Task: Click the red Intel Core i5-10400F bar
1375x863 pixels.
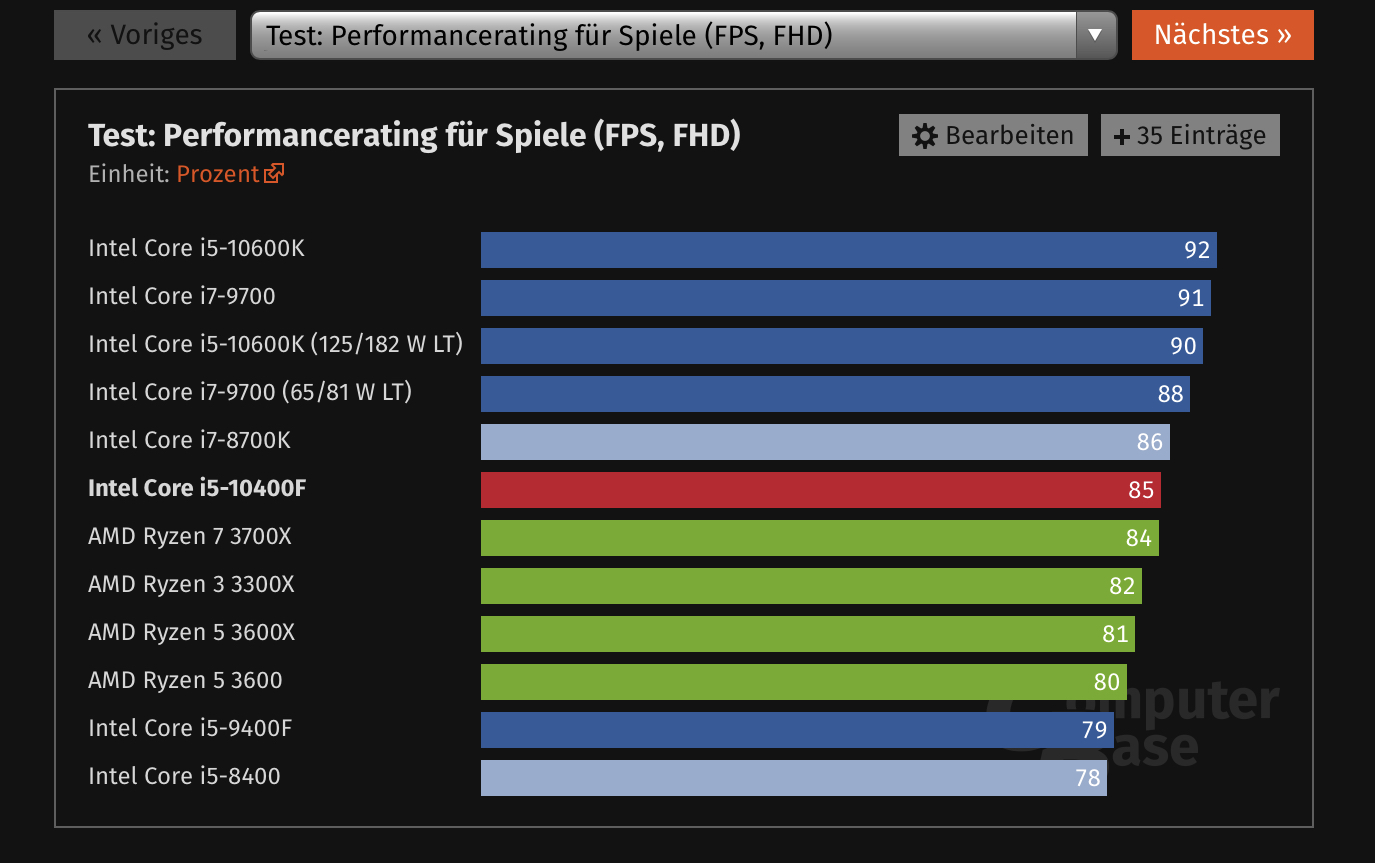Action: [820, 490]
